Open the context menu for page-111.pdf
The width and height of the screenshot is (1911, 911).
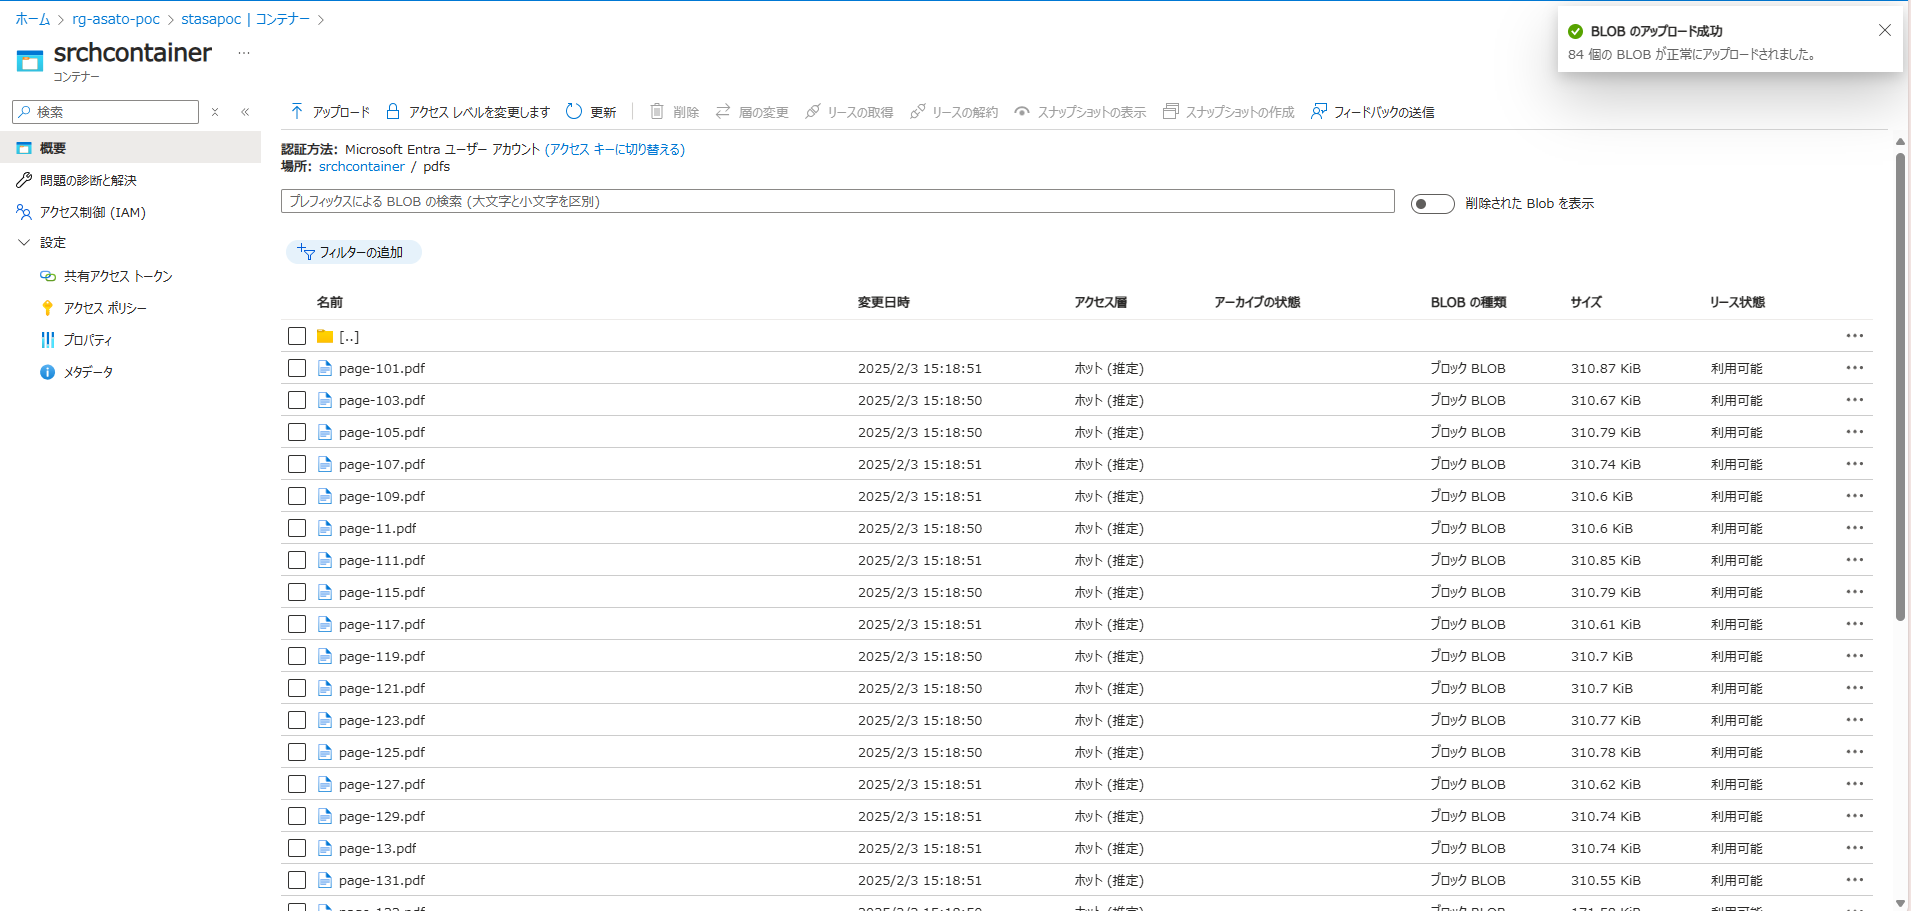(1855, 560)
